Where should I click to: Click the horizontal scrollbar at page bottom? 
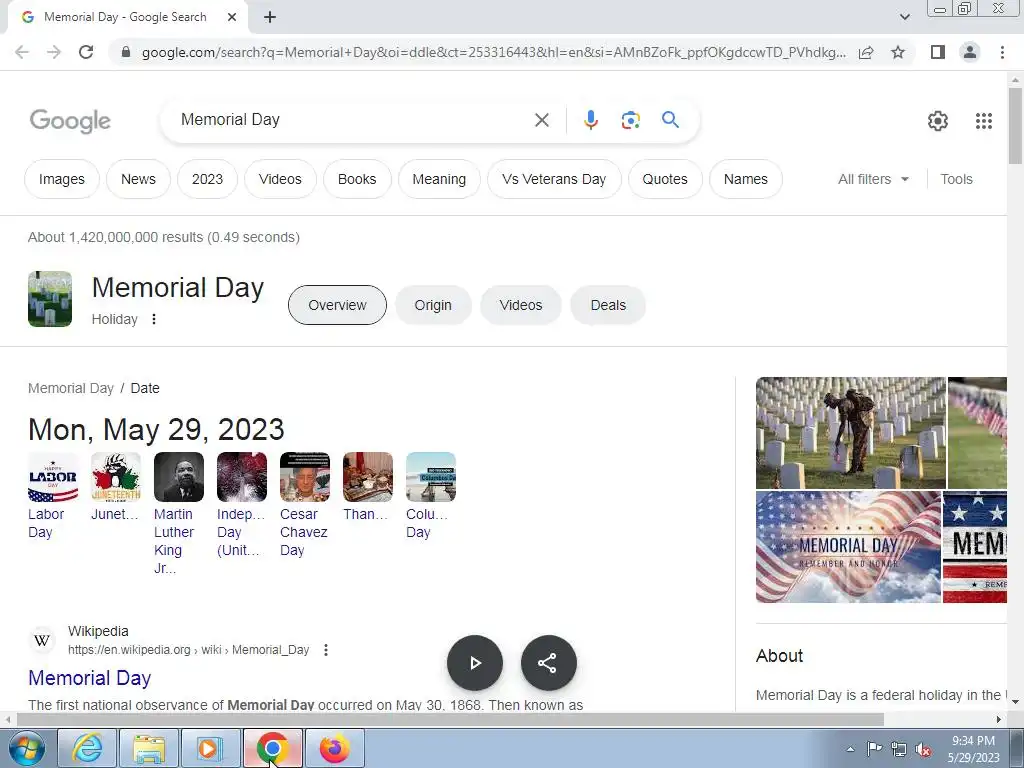click(449, 719)
